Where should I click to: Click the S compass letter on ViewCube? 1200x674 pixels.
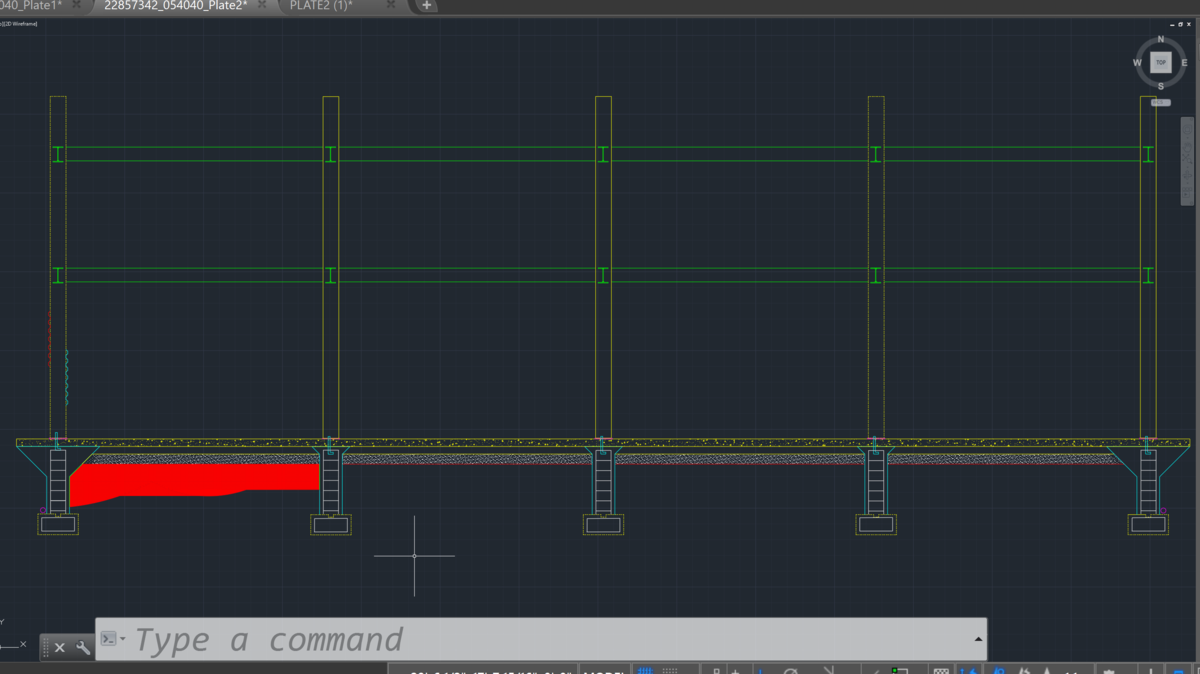(1161, 86)
